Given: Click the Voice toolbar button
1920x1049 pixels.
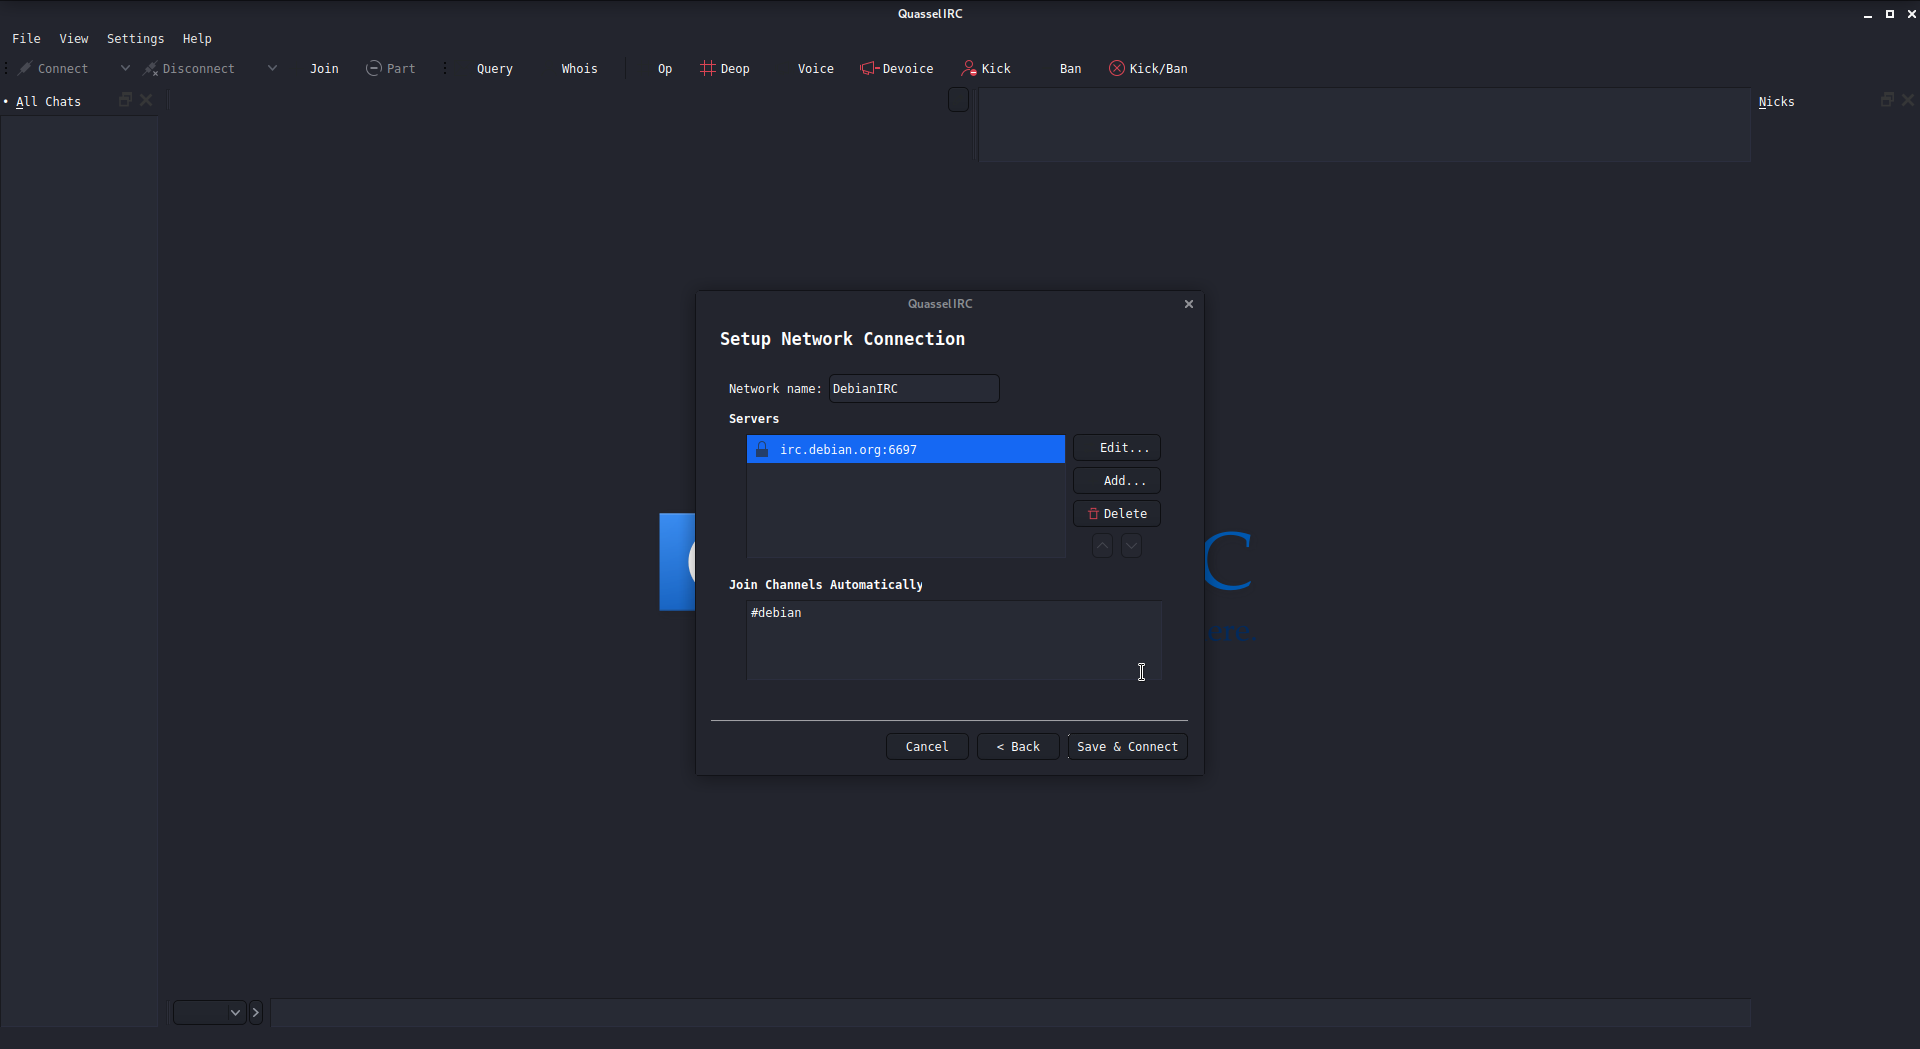Looking at the screenshot, I should click(x=816, y=69).
